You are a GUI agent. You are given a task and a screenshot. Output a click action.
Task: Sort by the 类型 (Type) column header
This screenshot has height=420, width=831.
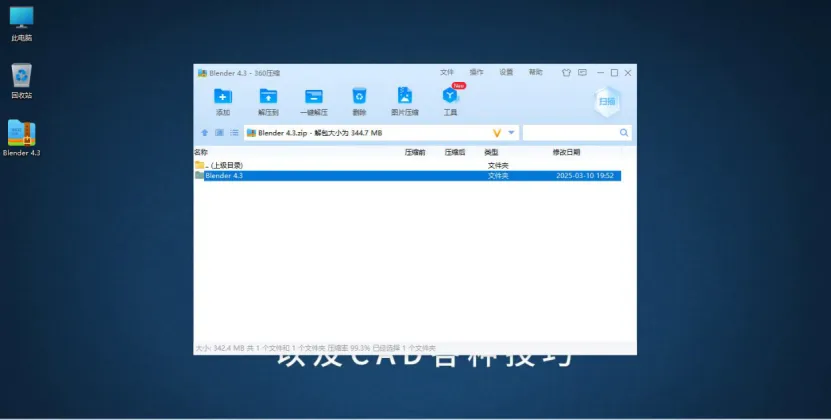click(491, 152)
